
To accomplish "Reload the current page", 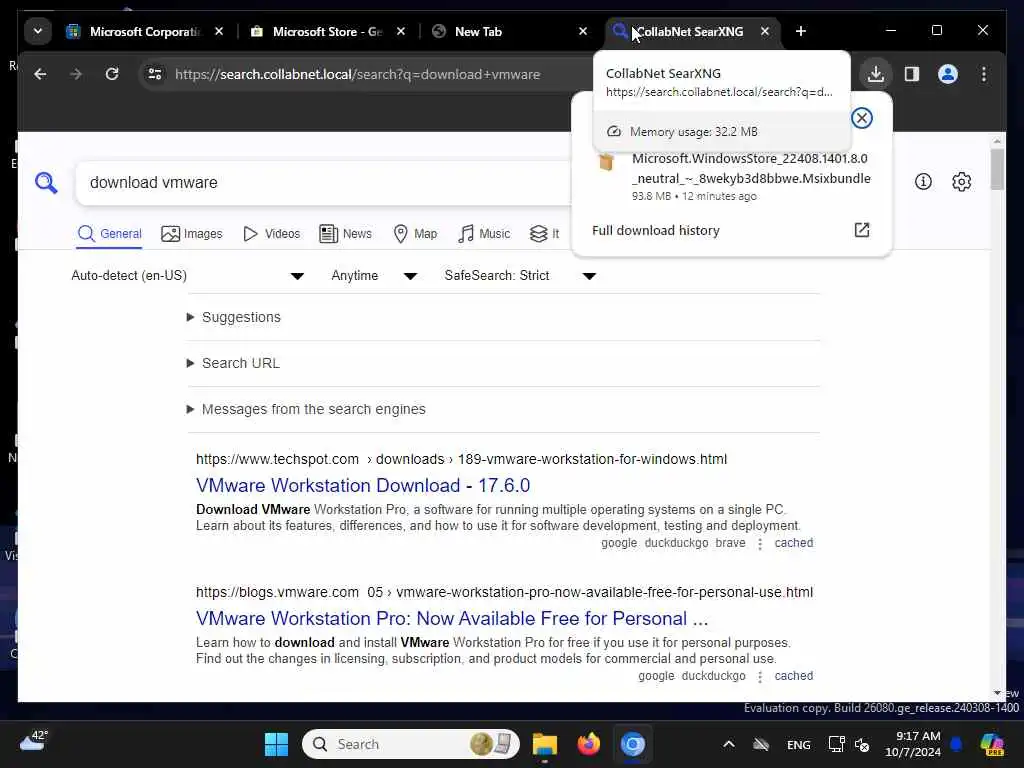I will (112, 74).
